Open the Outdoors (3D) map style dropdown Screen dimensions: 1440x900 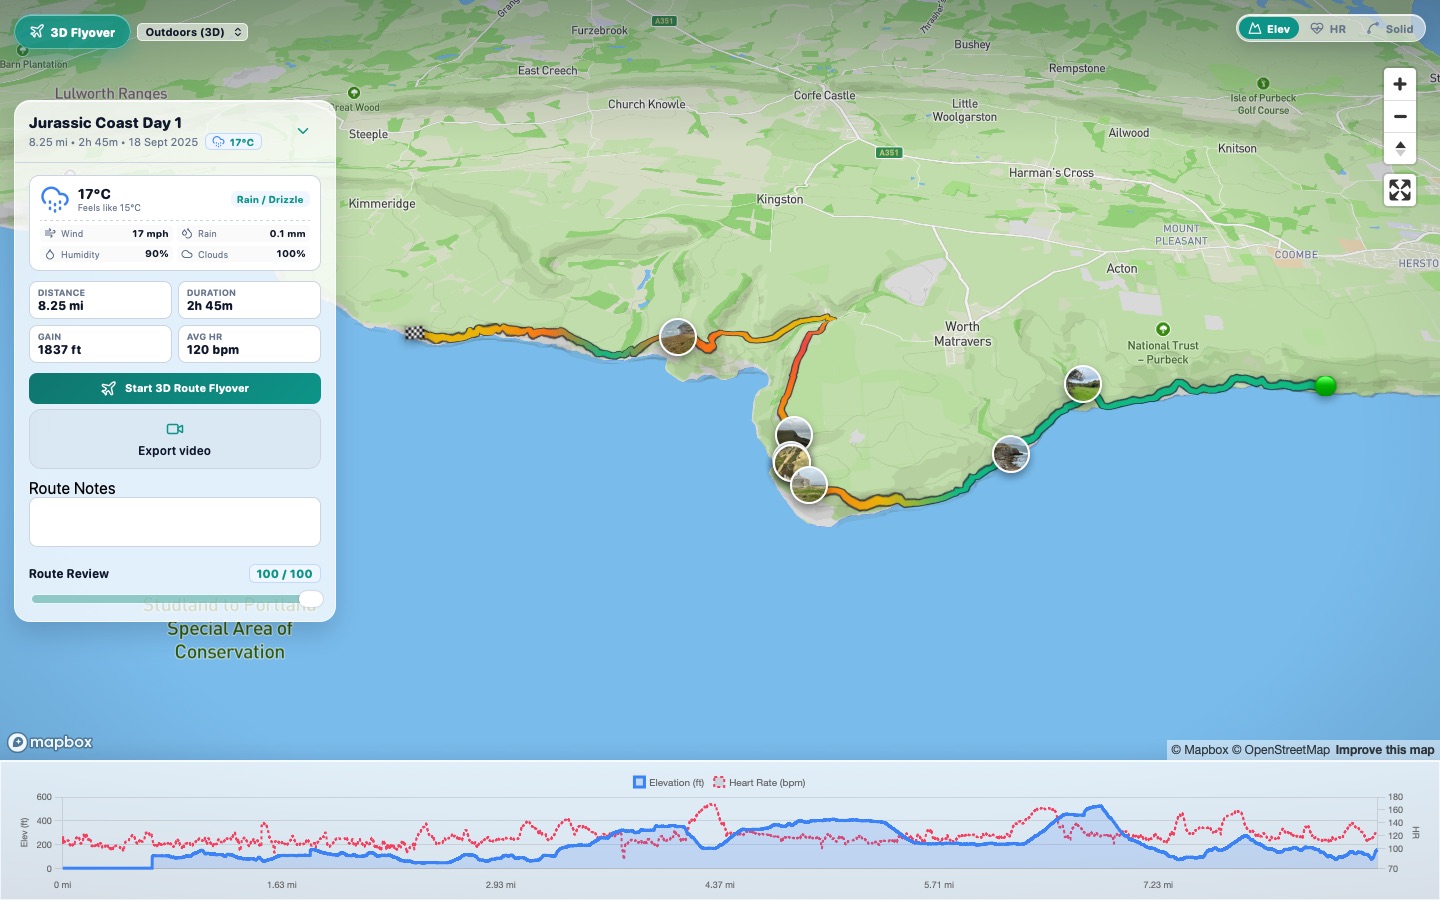point(192,32)
